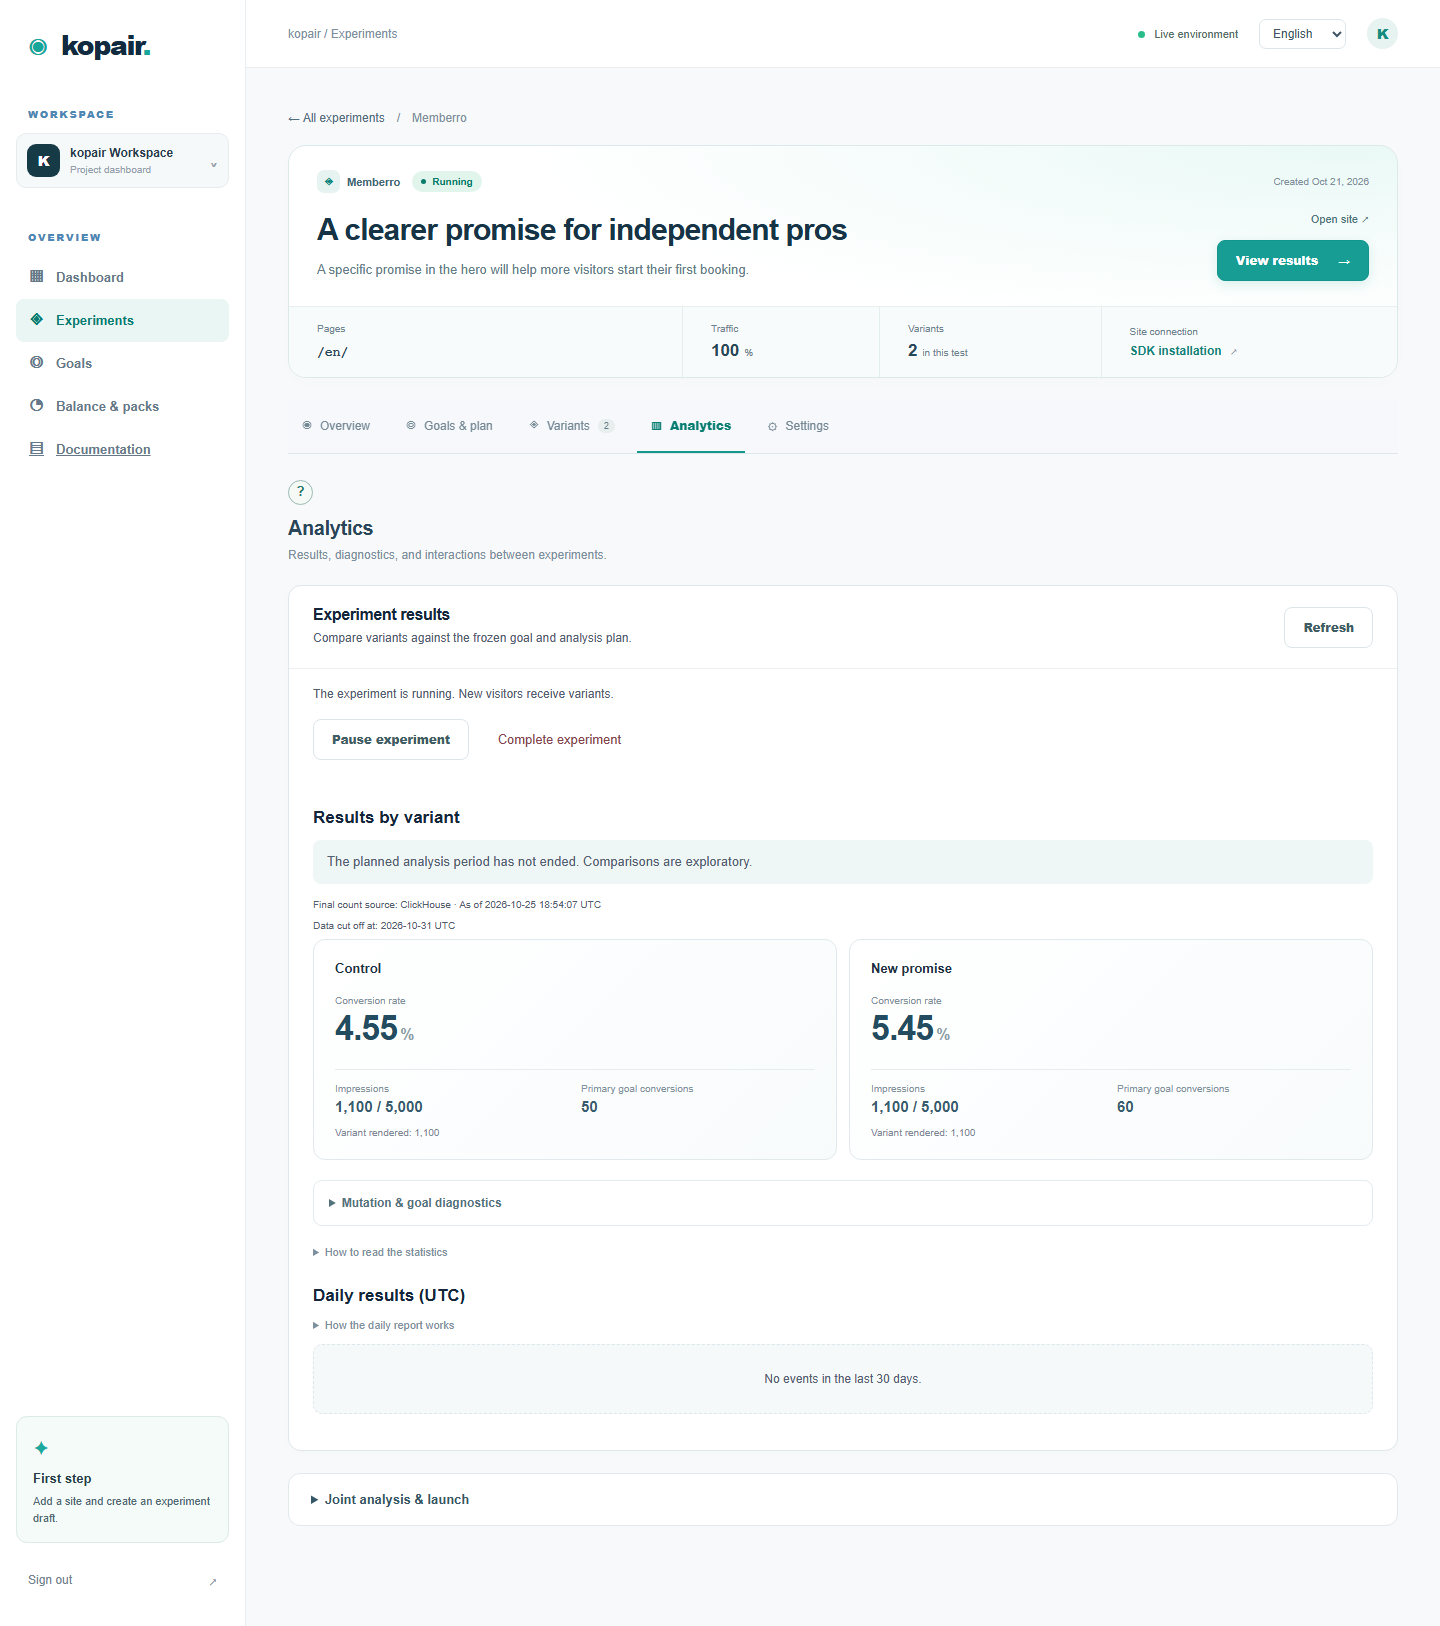Open the kopair Workspace switcher chevron
Image resolution: width=1440 pixels, height=1626 pixels.
[x=213, y=165]
